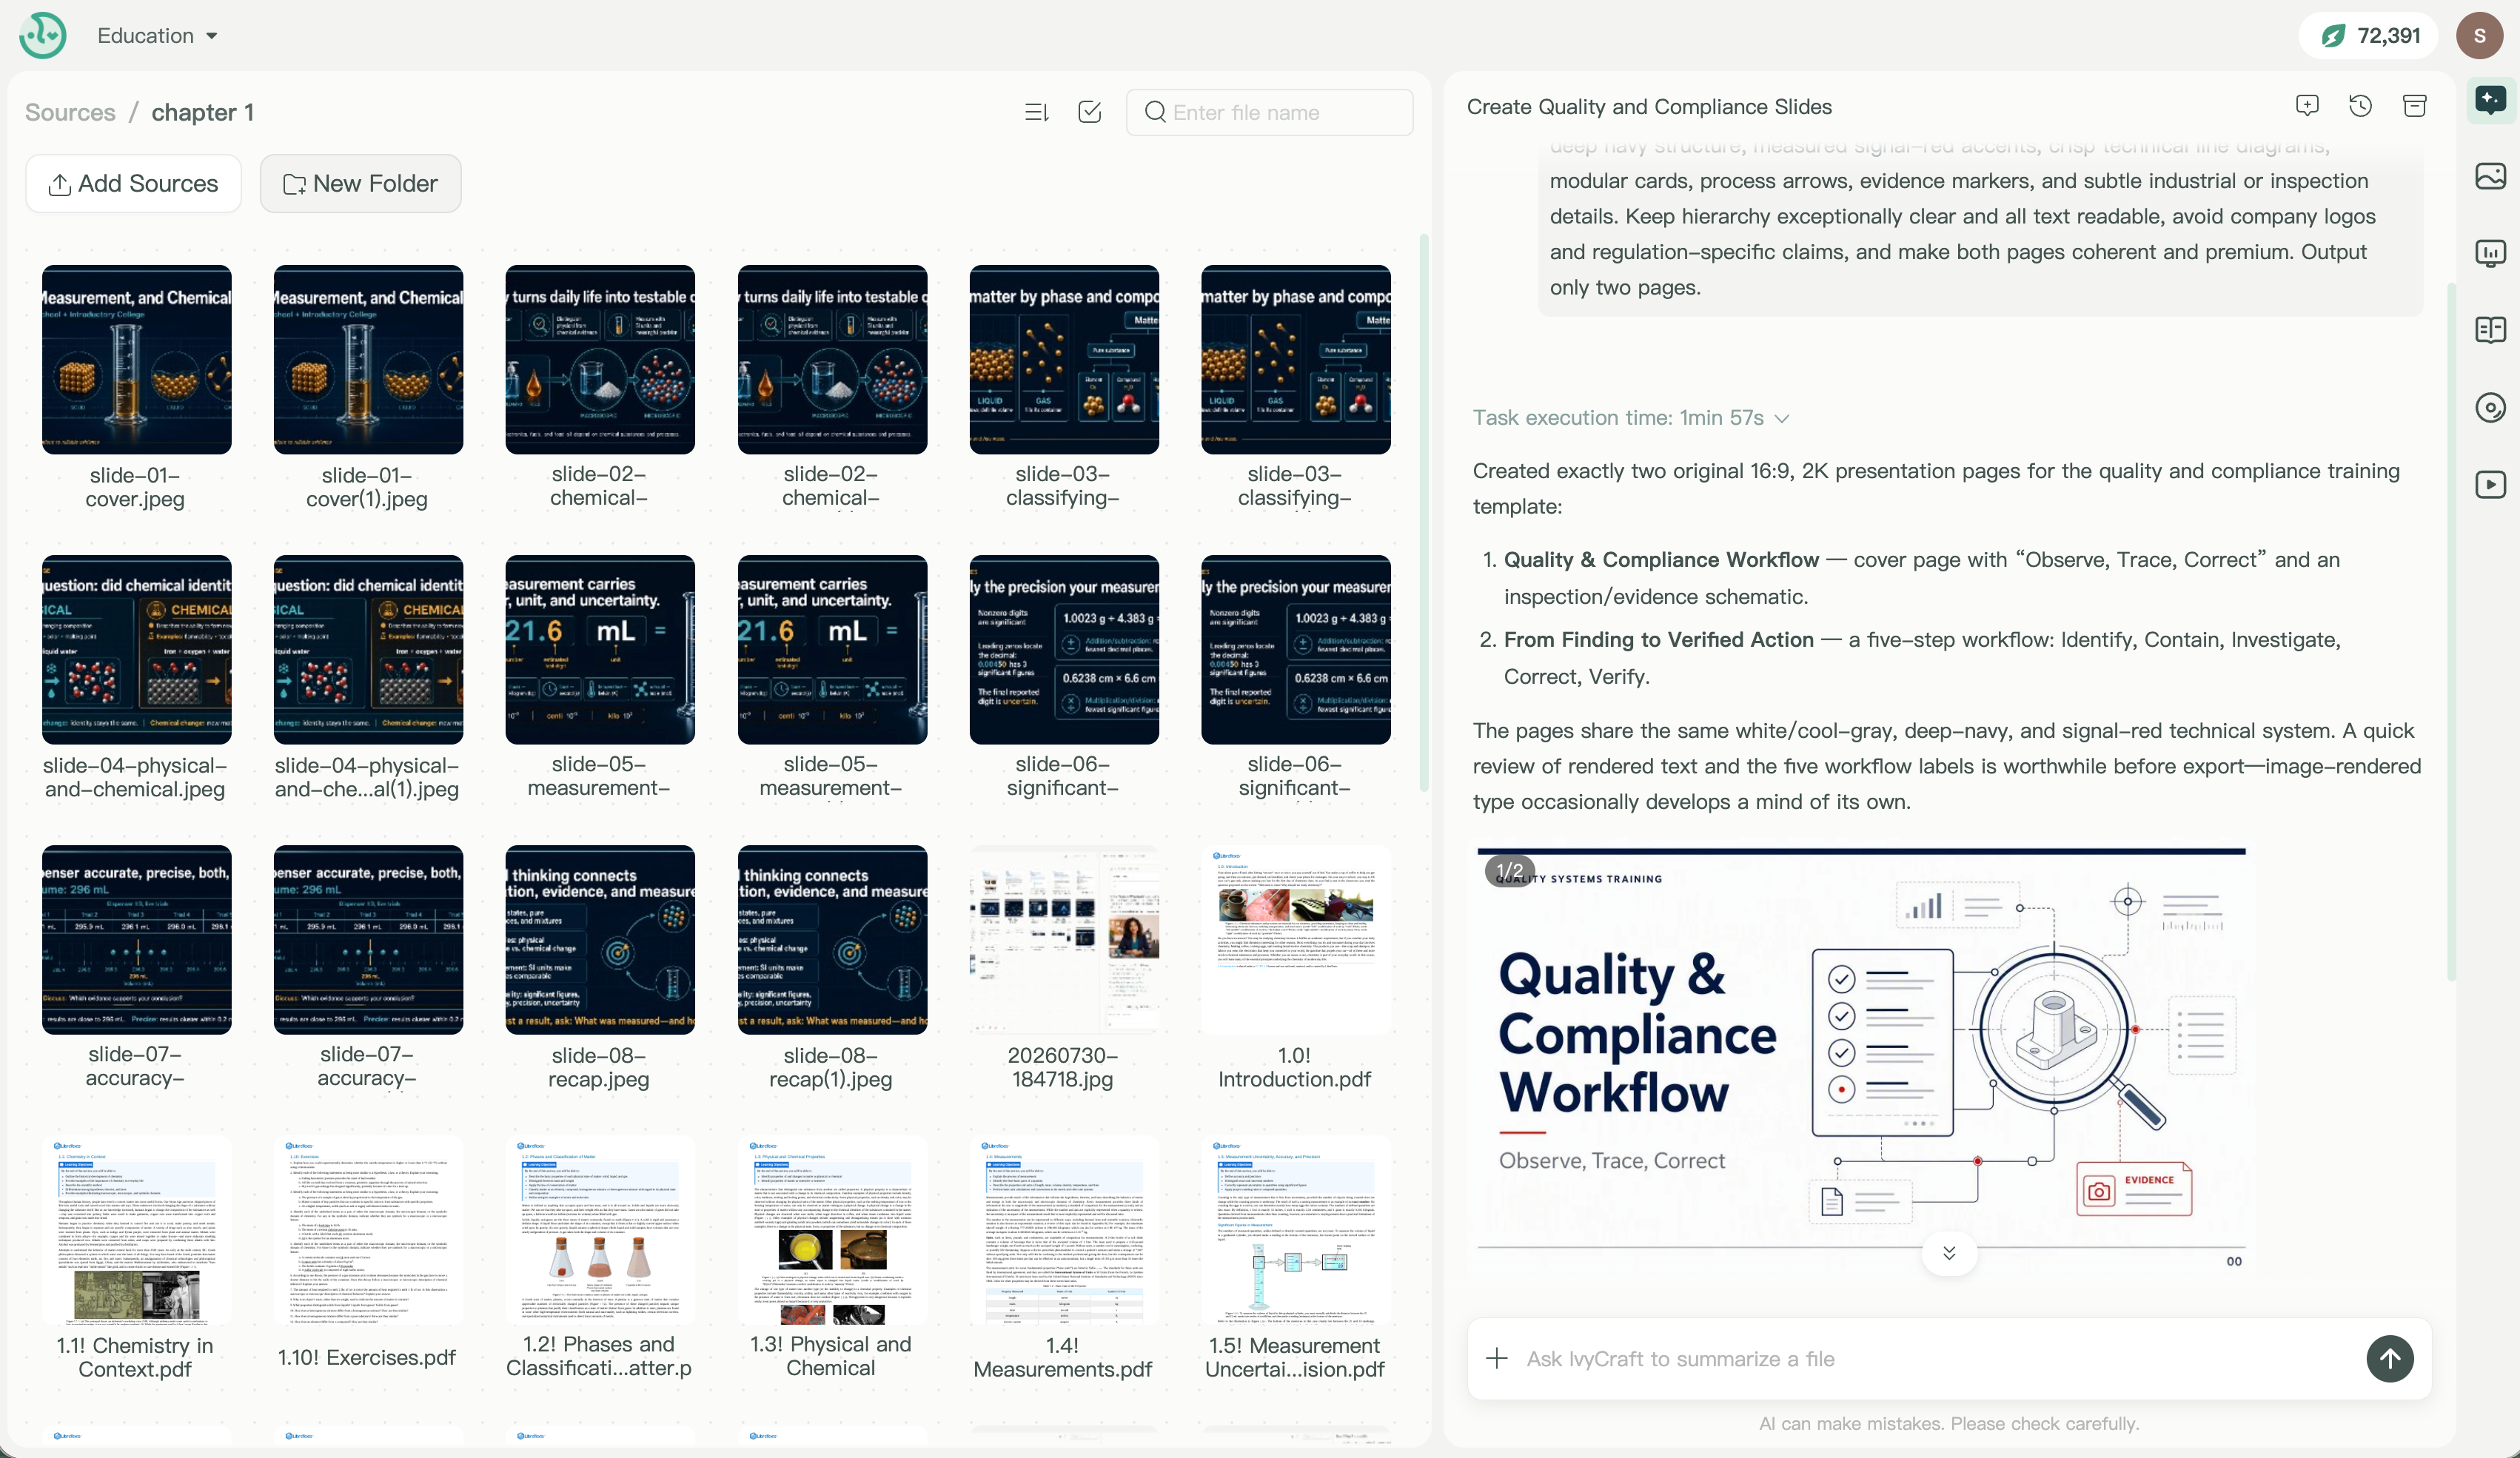The image size is (2520, 1458).
Task: Open the archive box icon
Action: (x=2415, y=106)
